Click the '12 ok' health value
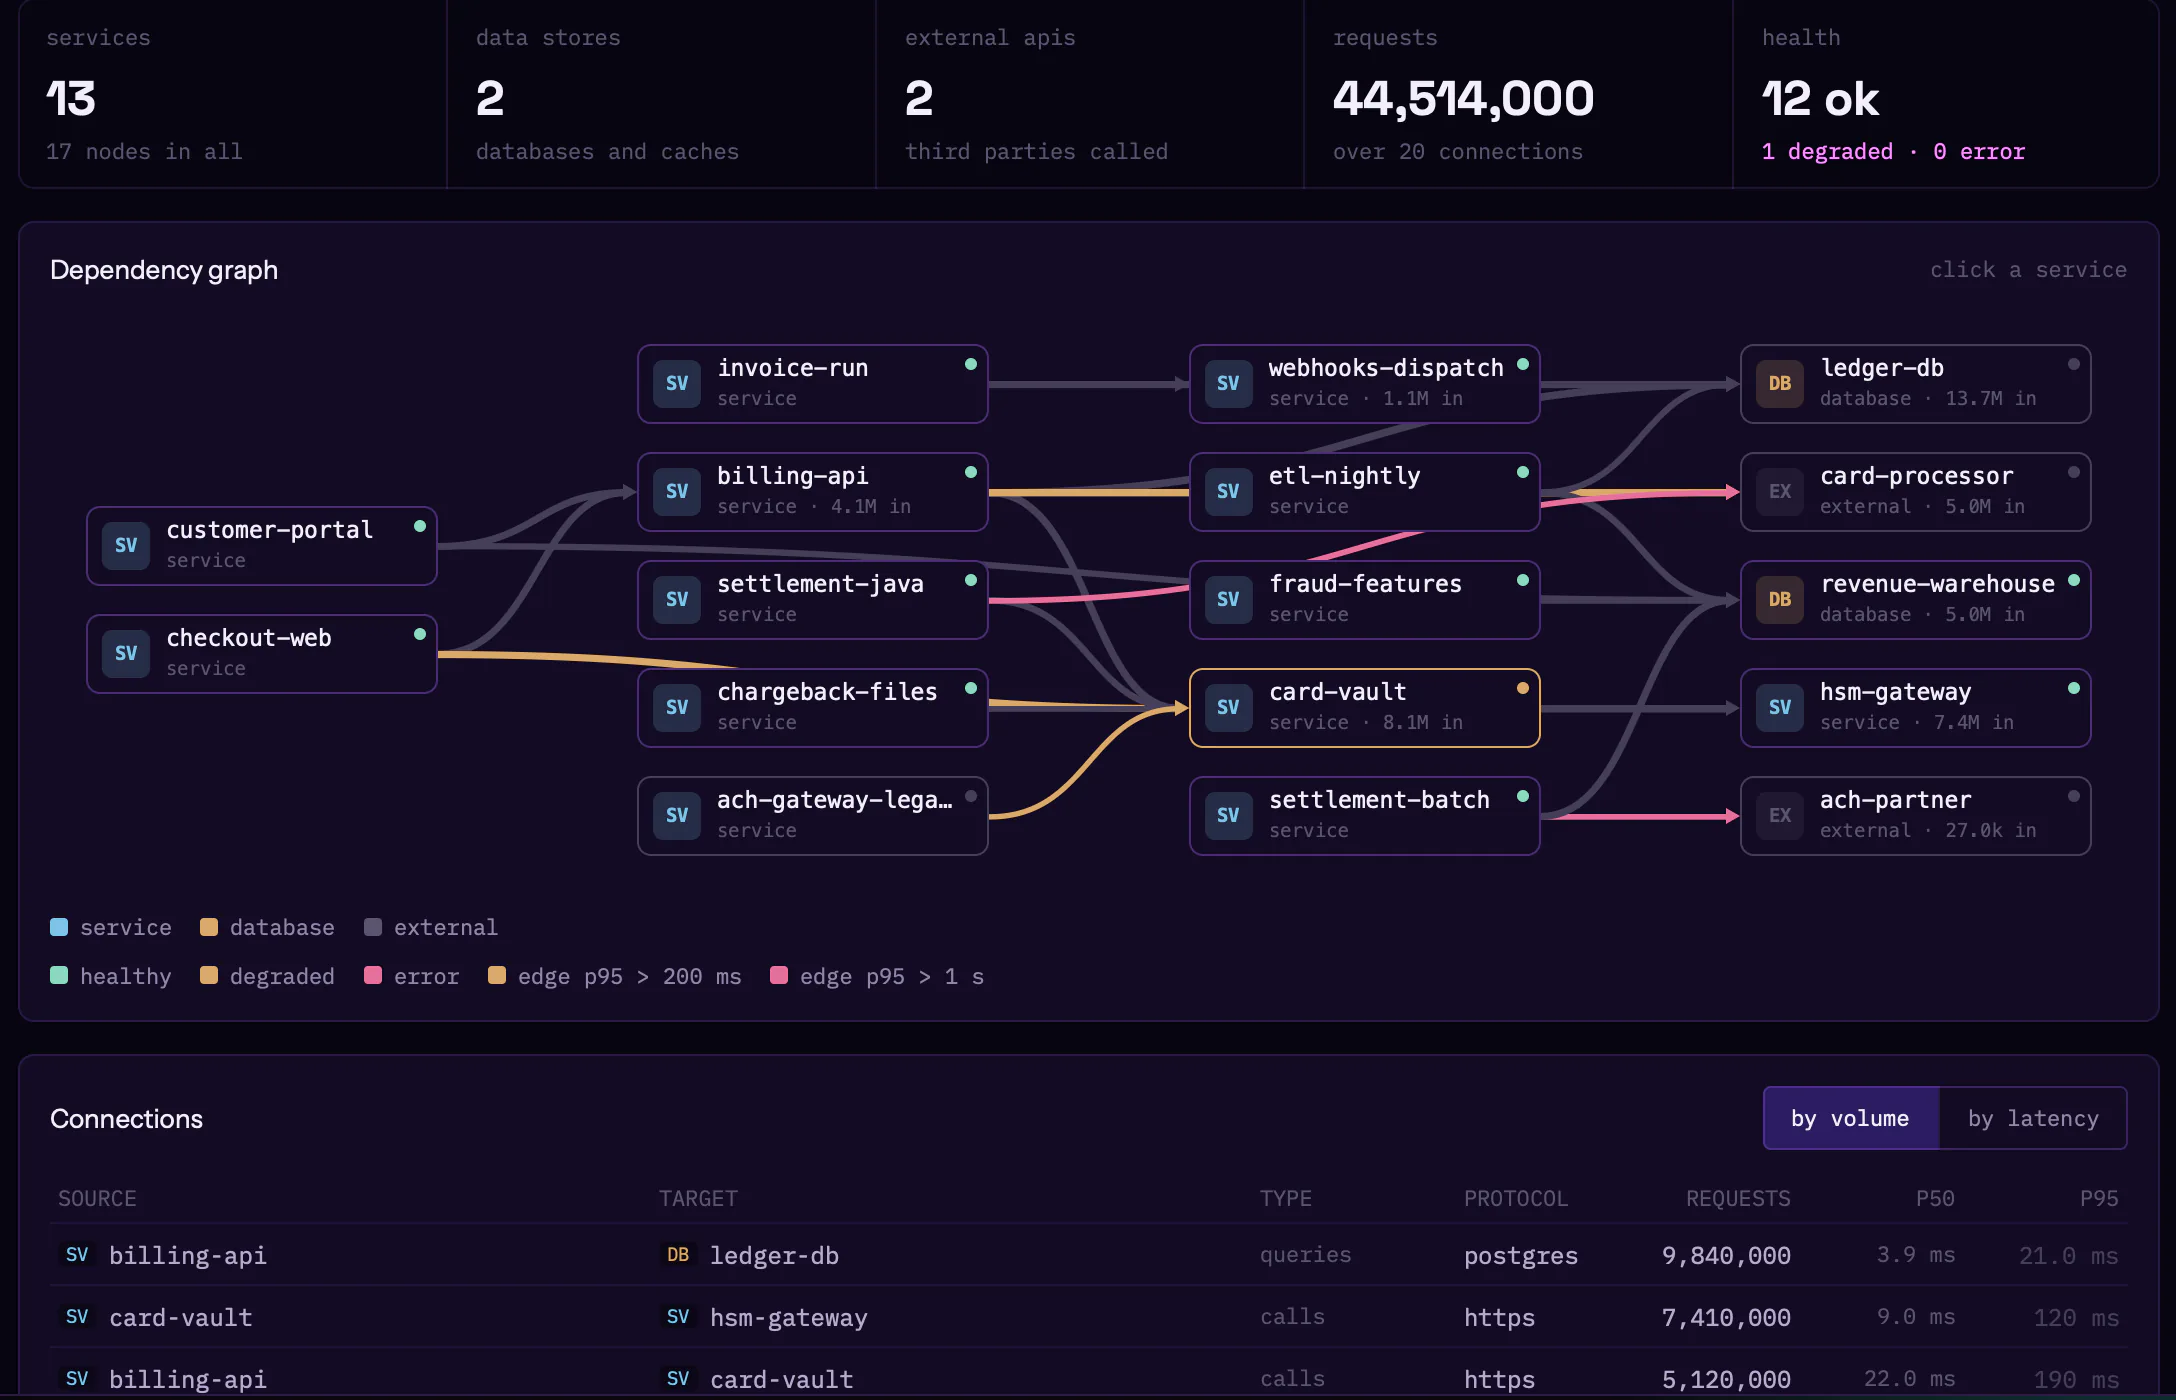 tap(1820, 98)
